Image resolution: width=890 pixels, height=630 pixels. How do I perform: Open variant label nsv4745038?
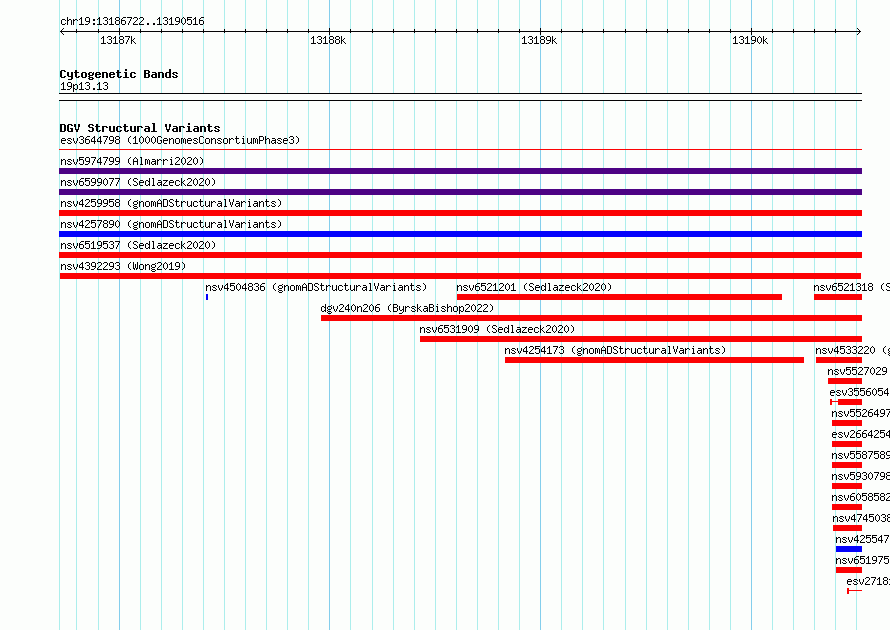point(861,518)
